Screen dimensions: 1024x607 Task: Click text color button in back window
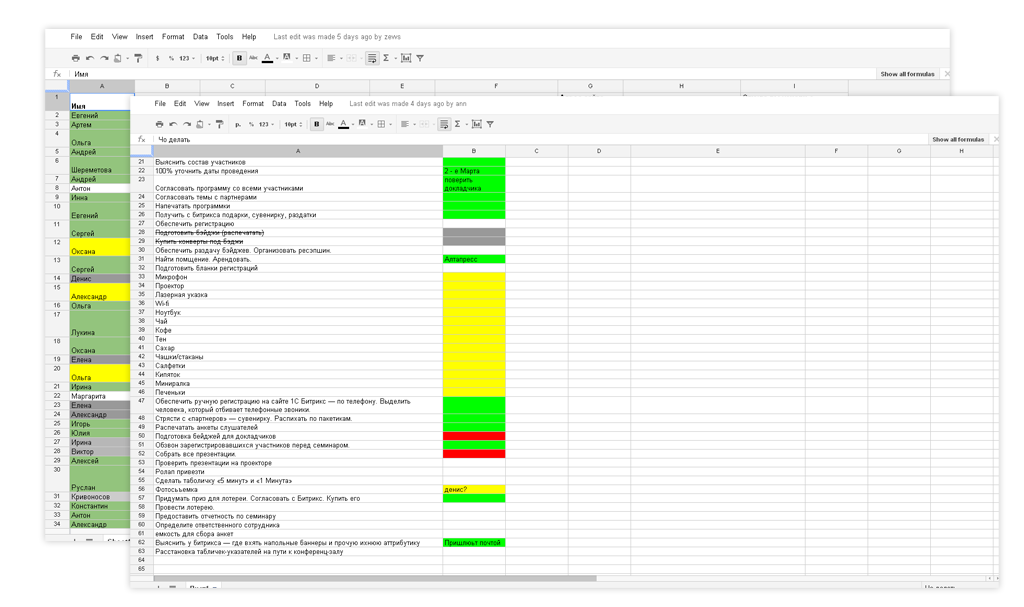tap(268, 58)
